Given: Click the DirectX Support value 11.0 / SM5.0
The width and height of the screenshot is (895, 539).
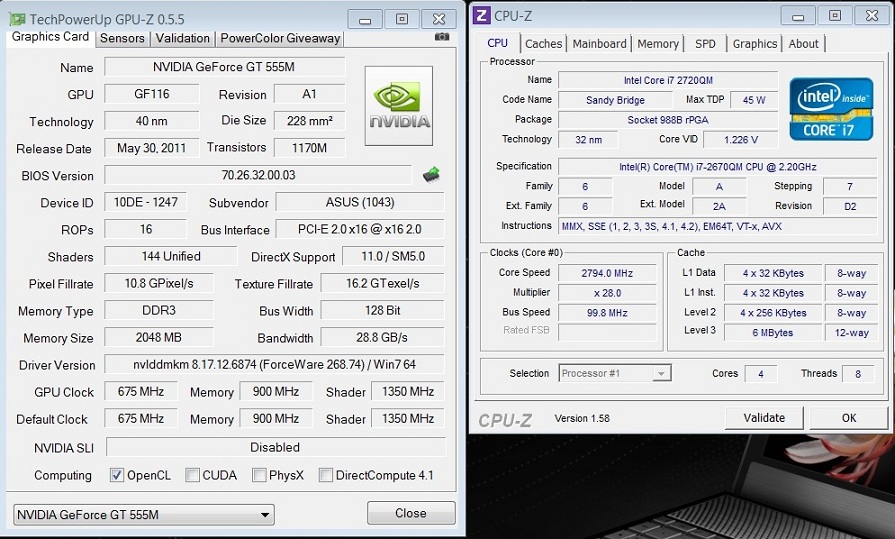Looking at the screenshot, I should [393, 256].
